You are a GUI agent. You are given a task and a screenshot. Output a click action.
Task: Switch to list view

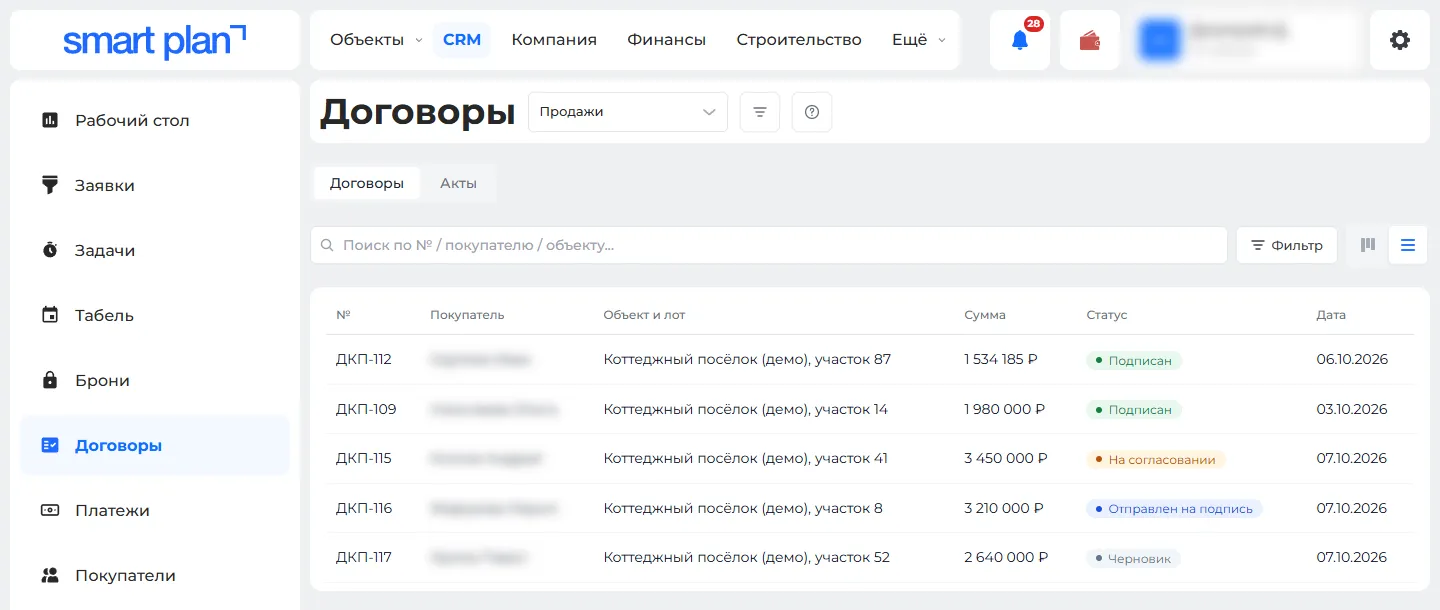pos(1408,245)
